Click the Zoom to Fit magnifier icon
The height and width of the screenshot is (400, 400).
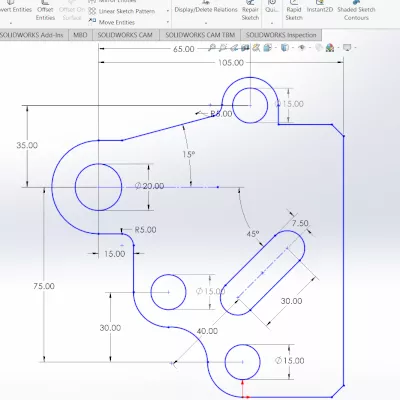[212, 48]
